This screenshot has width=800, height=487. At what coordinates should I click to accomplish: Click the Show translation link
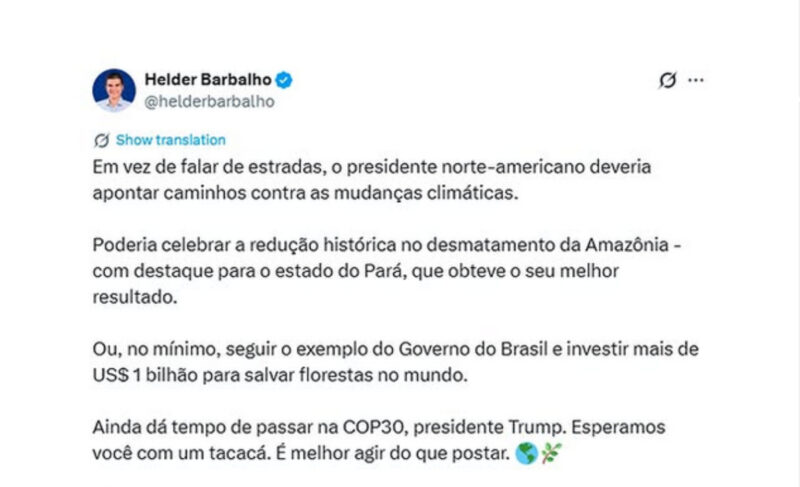[x=170, y=140]
